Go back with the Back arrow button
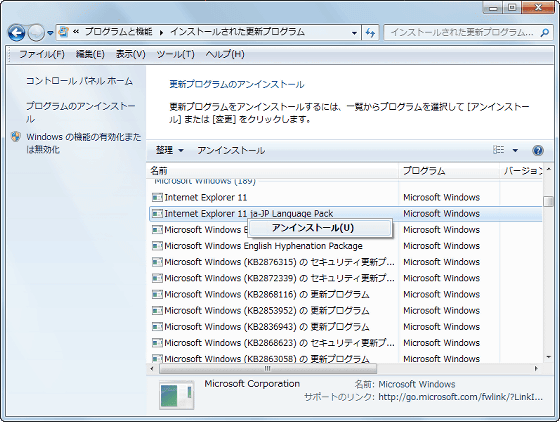The image size is (560, 422). pos(16,33)
